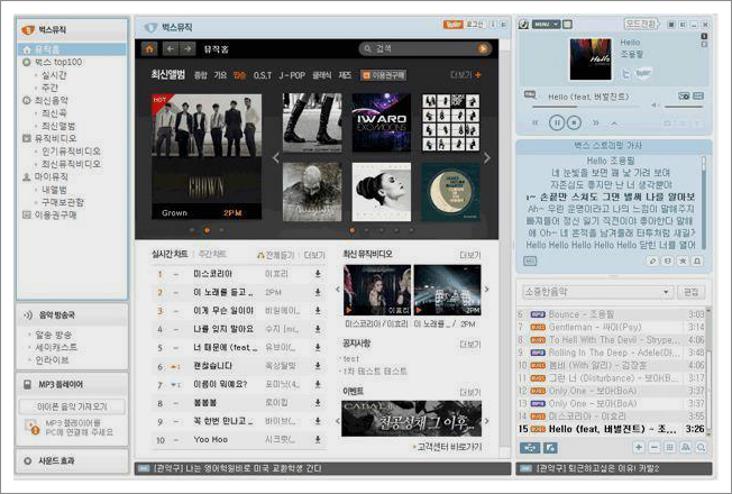The height and width of the screenshot is (494, 732).
Task: Mute the volume with the speaker icon
Action: pos(655,106)
